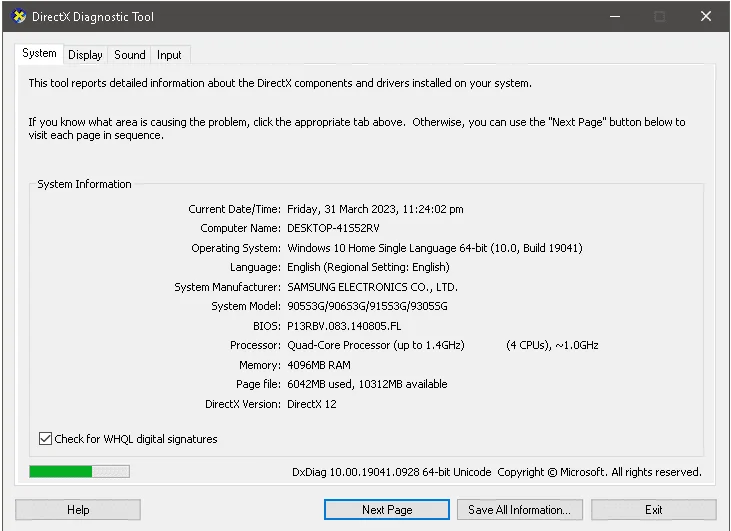Screen dimensions: 731x531
Task: Click the System Information group label
Action: click(84, 184)
